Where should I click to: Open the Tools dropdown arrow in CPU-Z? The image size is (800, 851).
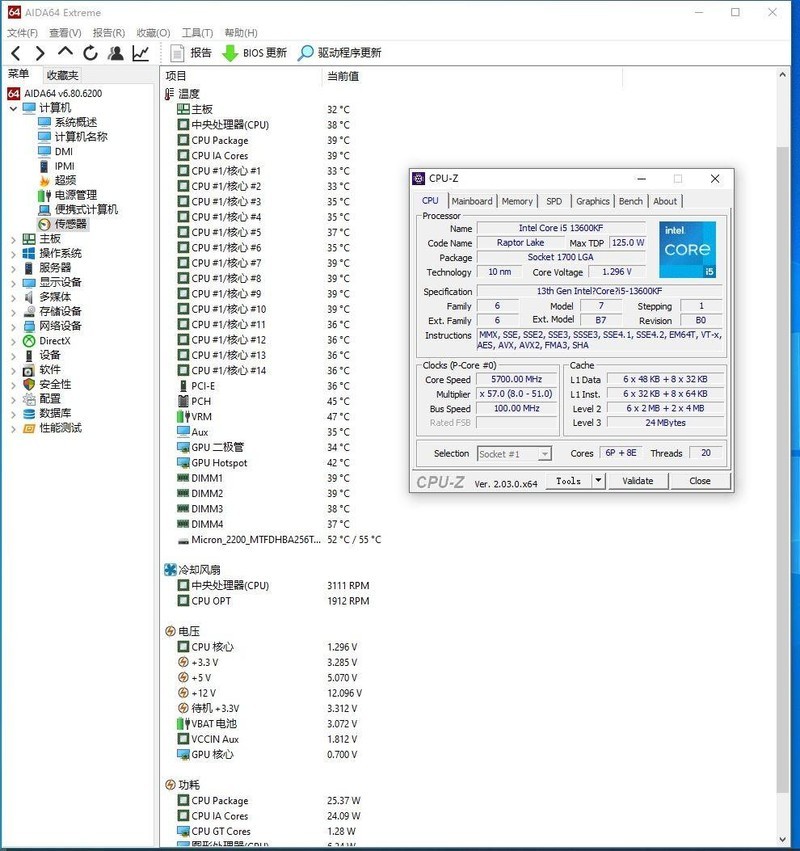[x=597, y=481]
